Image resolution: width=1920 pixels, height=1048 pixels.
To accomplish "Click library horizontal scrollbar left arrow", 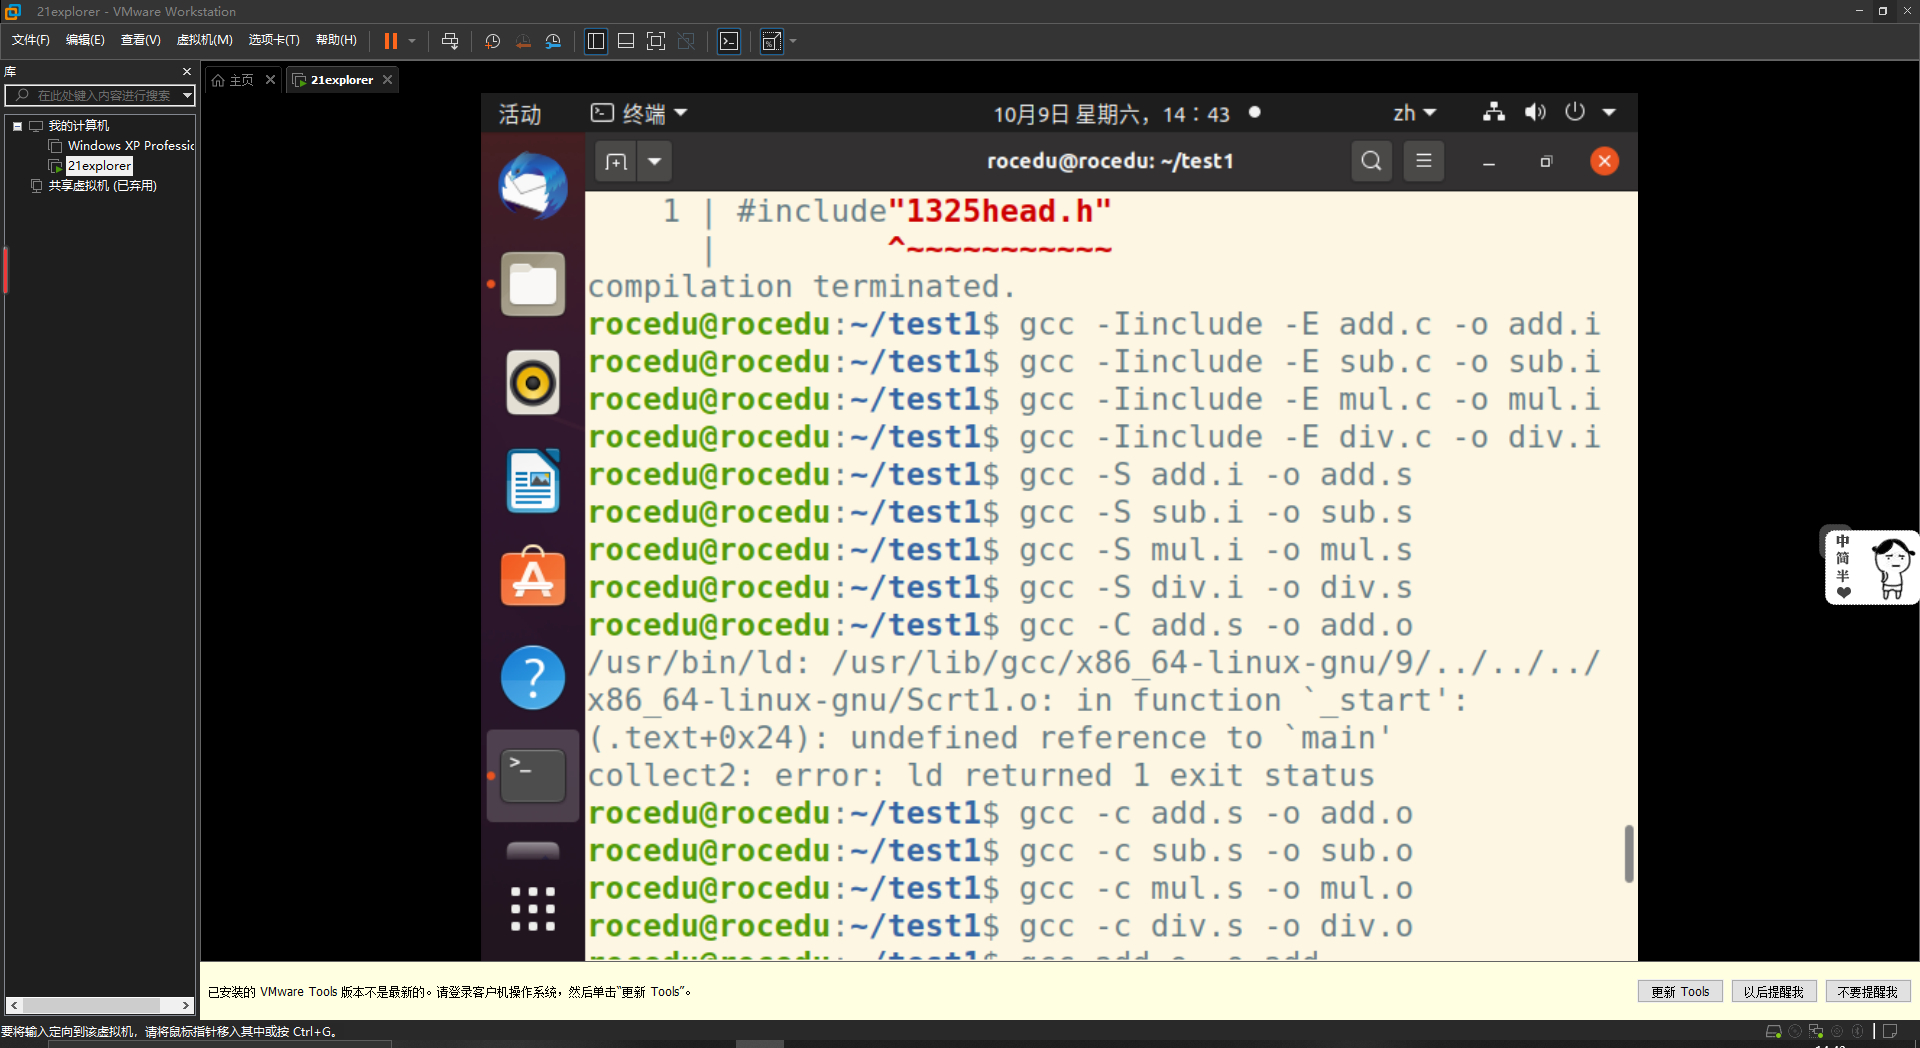I will tap(14, 1005).
